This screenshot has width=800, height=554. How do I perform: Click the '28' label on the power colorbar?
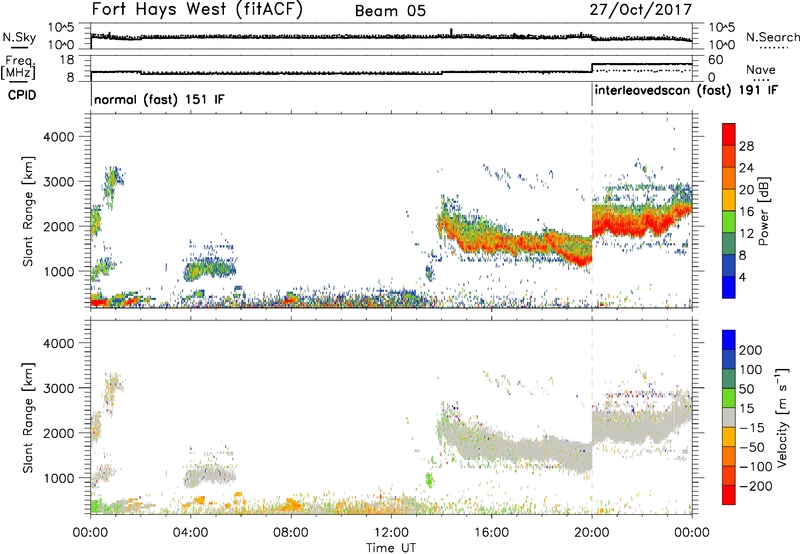pyautogui.click(x=746, y=146)
